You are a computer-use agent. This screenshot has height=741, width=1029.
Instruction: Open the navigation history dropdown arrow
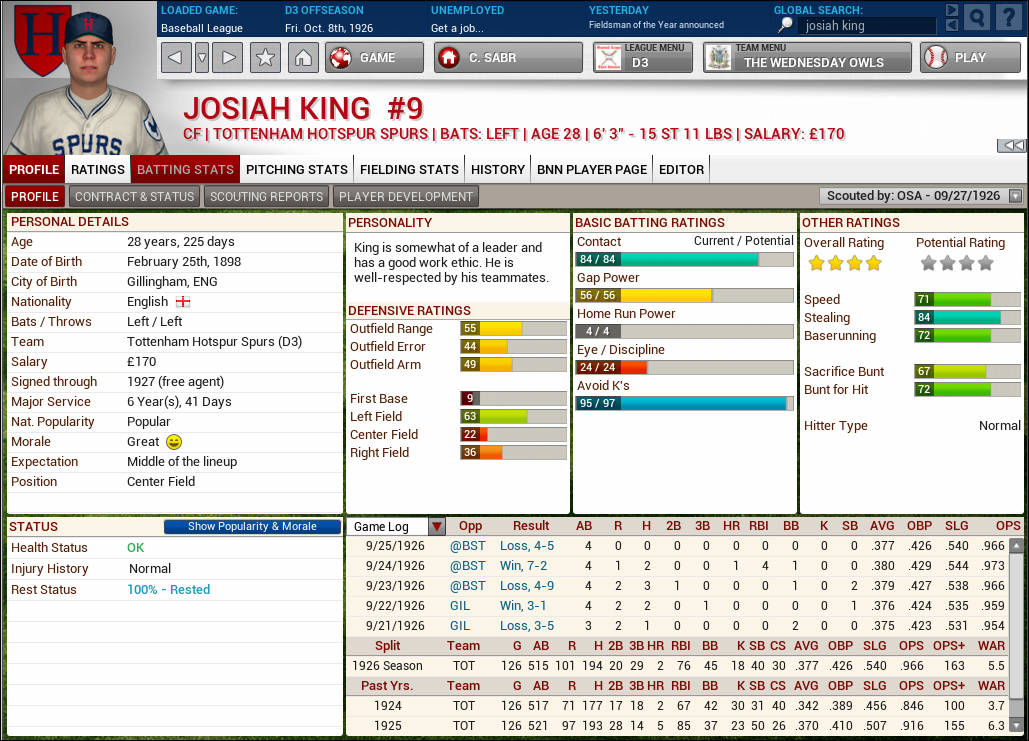202,58
